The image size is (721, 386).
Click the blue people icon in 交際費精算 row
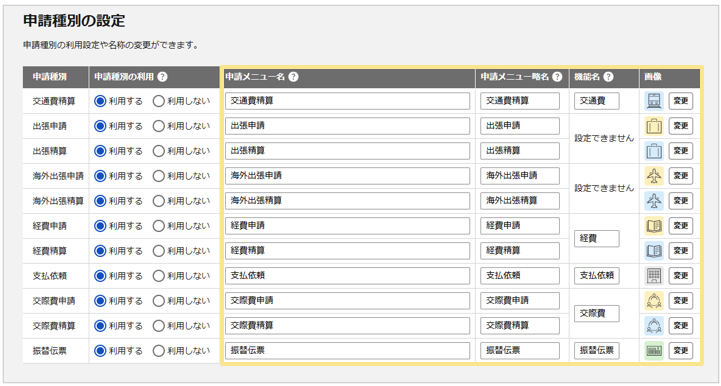tap(654, 326)
